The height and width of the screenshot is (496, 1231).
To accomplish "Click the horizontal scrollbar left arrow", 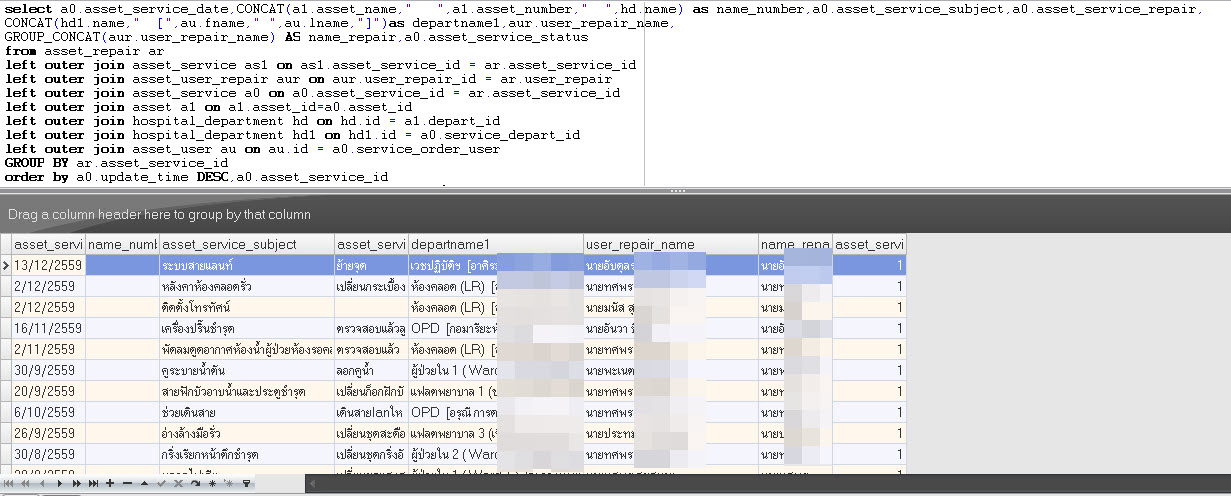I will pos(312,483).
